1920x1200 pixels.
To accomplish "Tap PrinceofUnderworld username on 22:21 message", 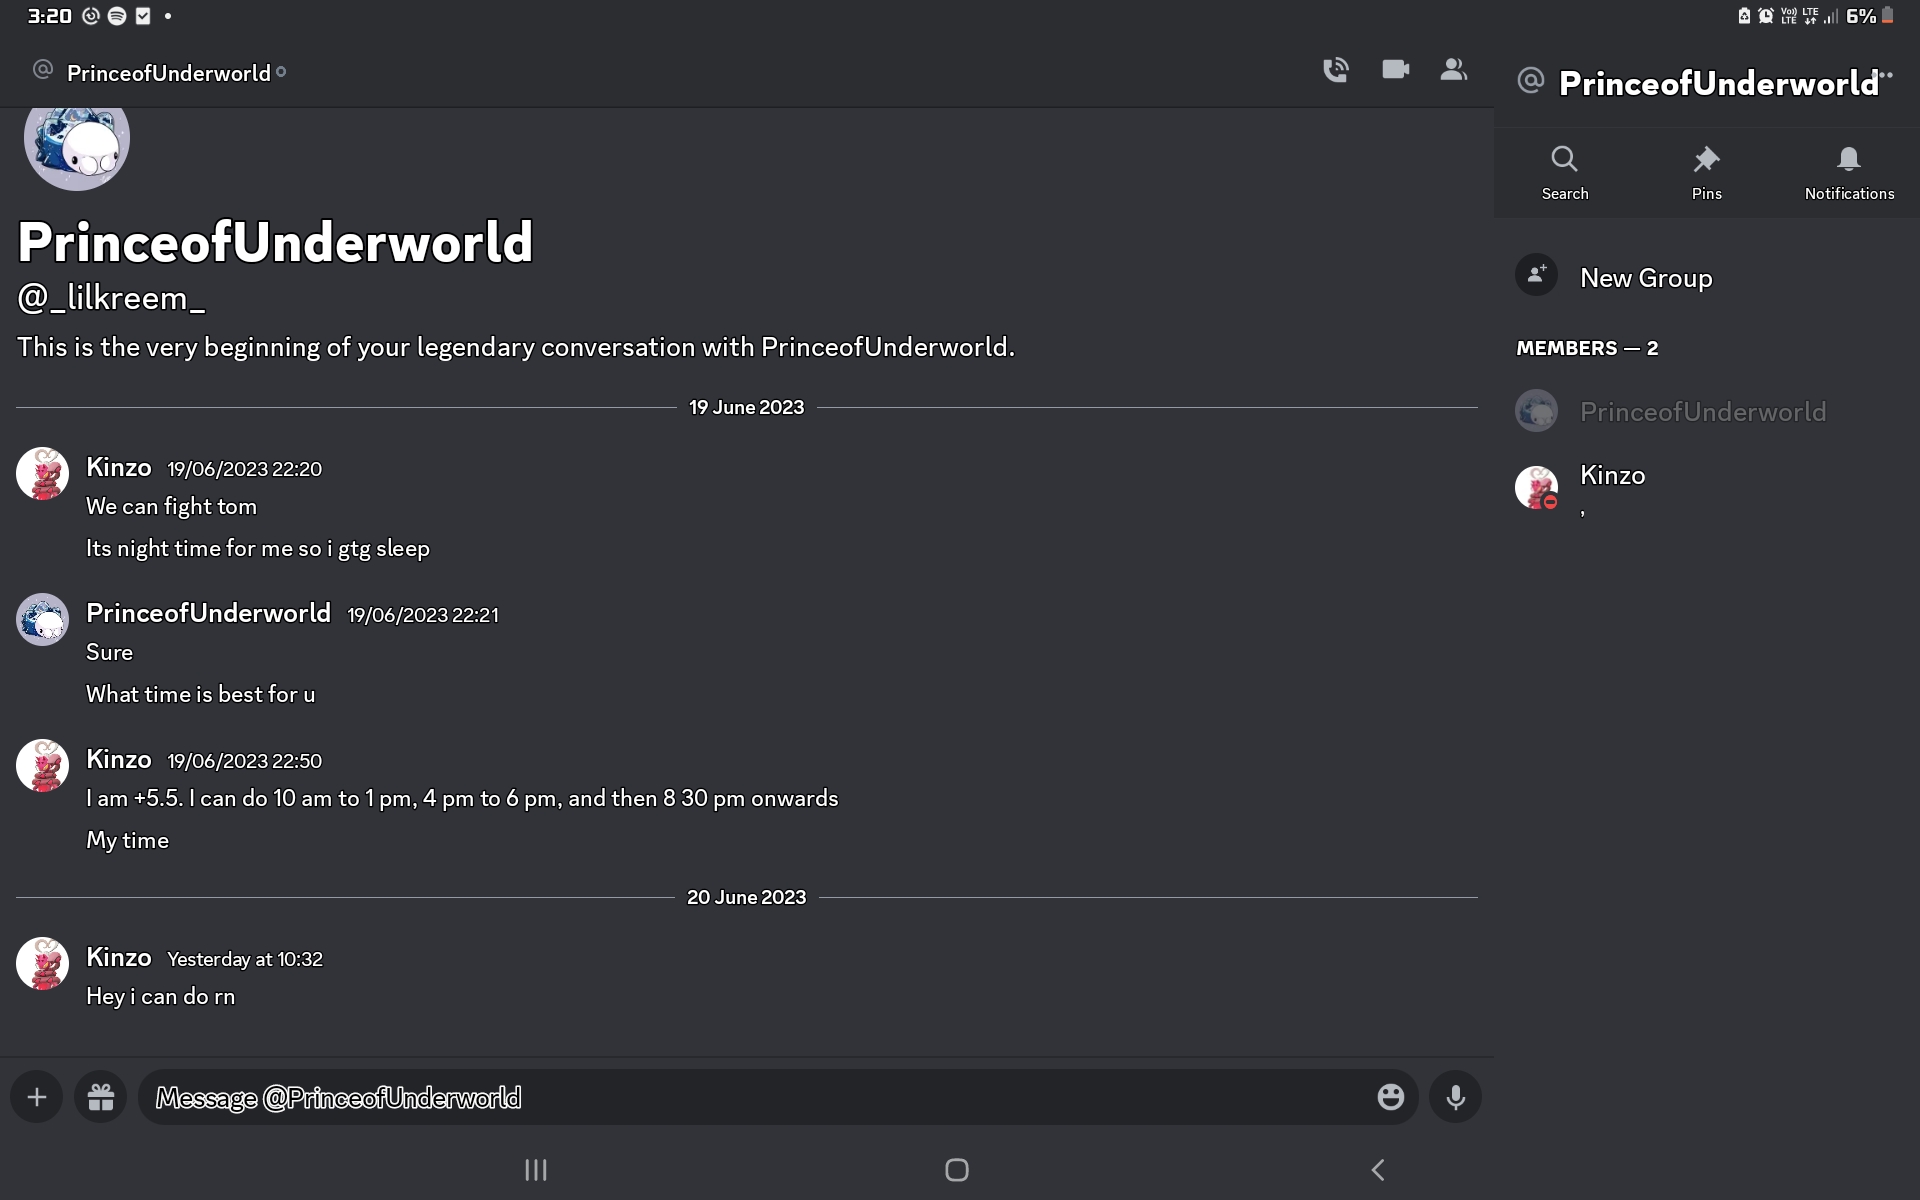I will tap(208, 613).
